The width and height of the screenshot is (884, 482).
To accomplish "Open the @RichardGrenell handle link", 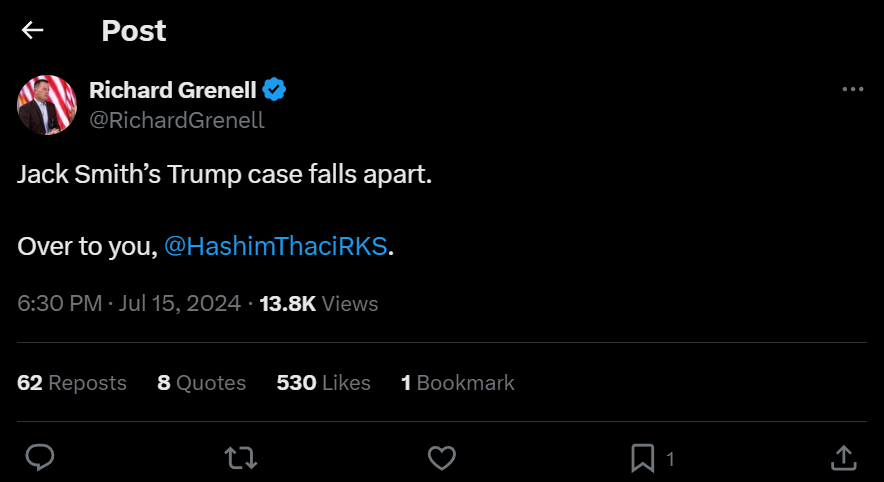I will point(177,120).
